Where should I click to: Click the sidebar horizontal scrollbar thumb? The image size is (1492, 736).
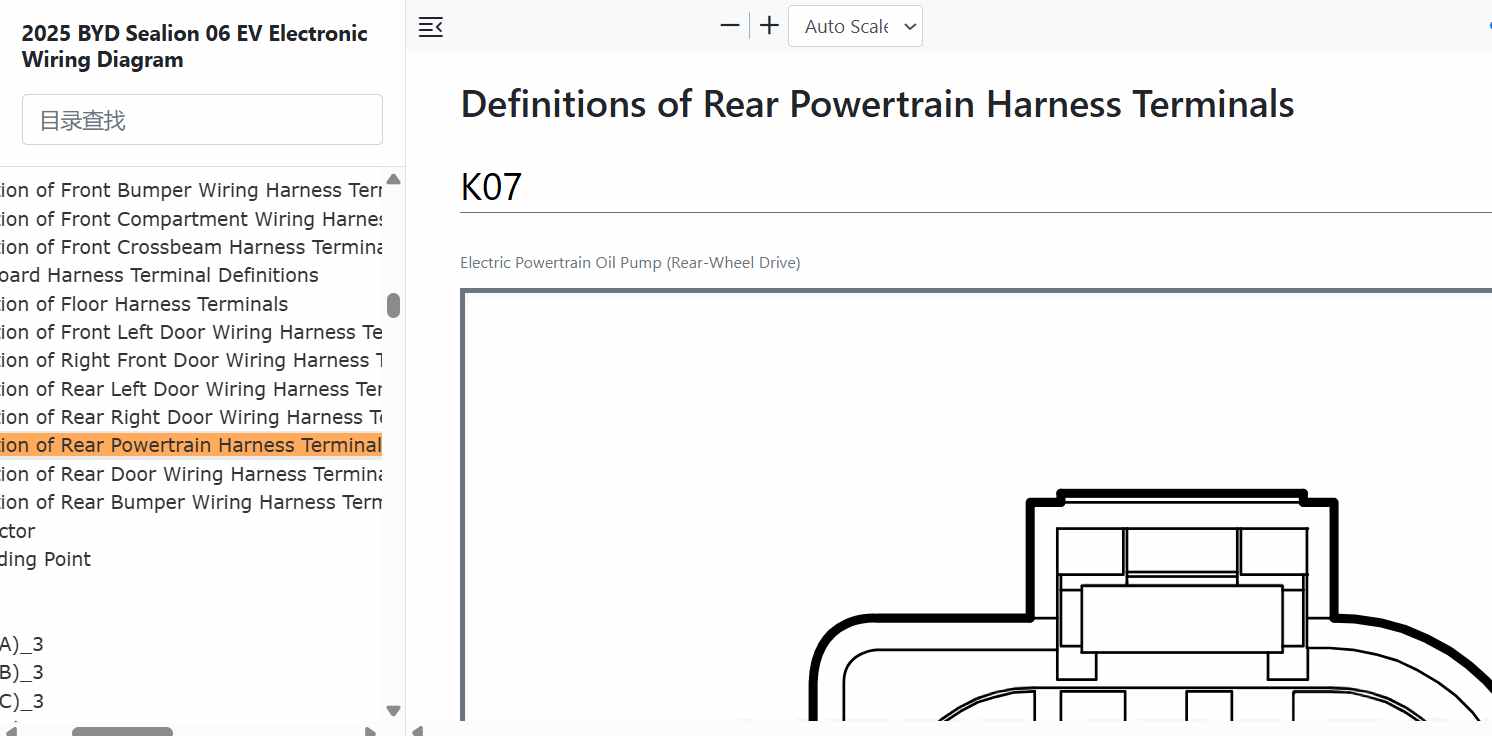click(122, 731)
